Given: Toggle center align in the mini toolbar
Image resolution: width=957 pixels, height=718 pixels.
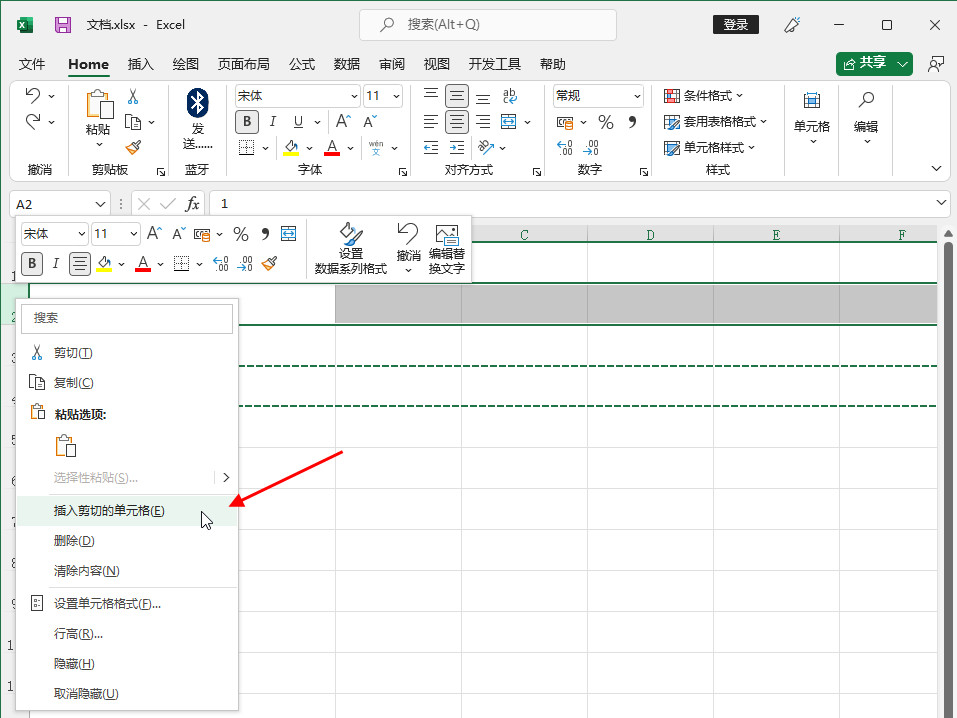Looking at the screenshot, I should pyautogui.click(x=79, y=263).
